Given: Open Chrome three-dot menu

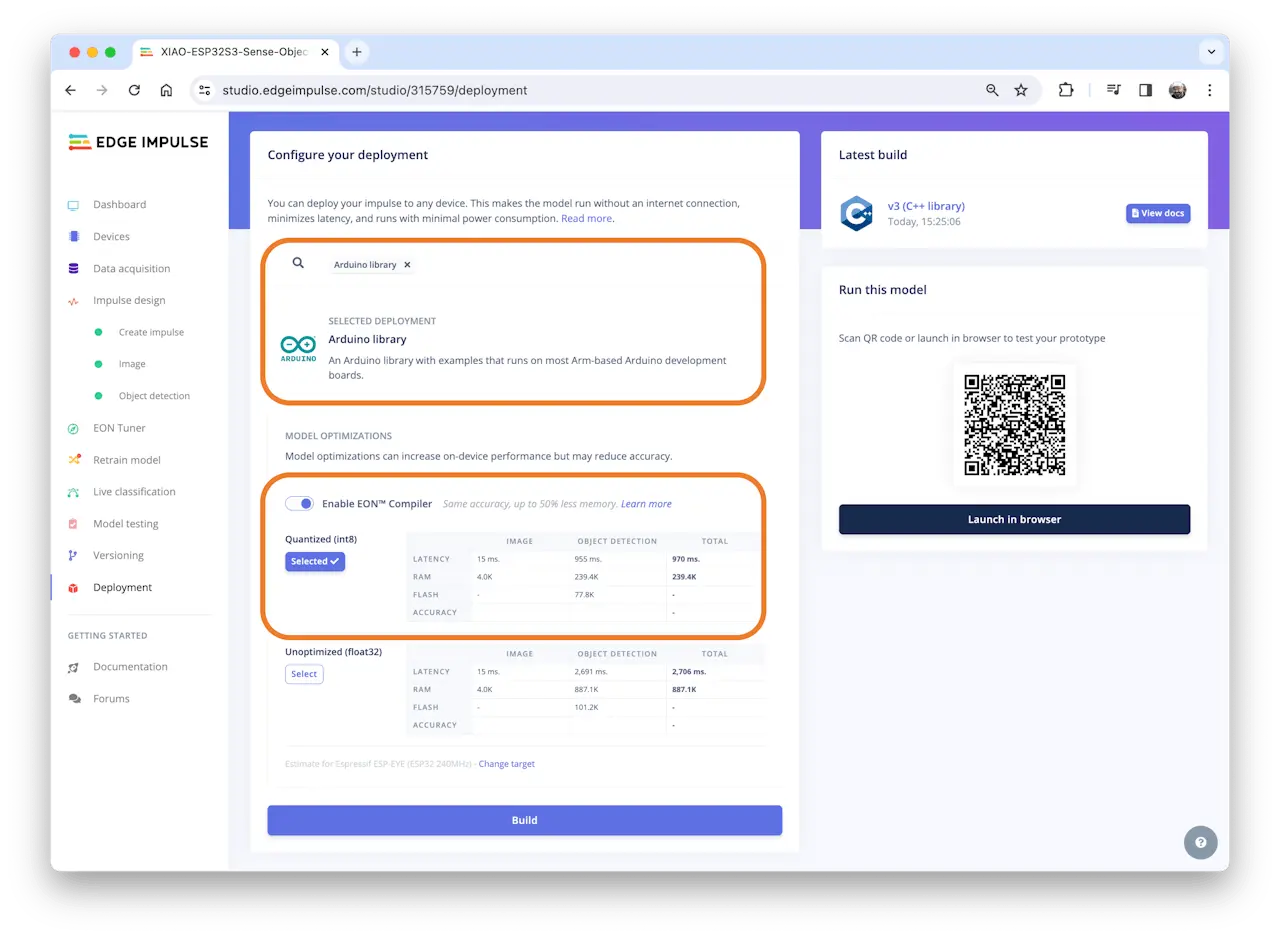Looking at the screenshot, I should pyautogui.click(x=1209, y=90).
